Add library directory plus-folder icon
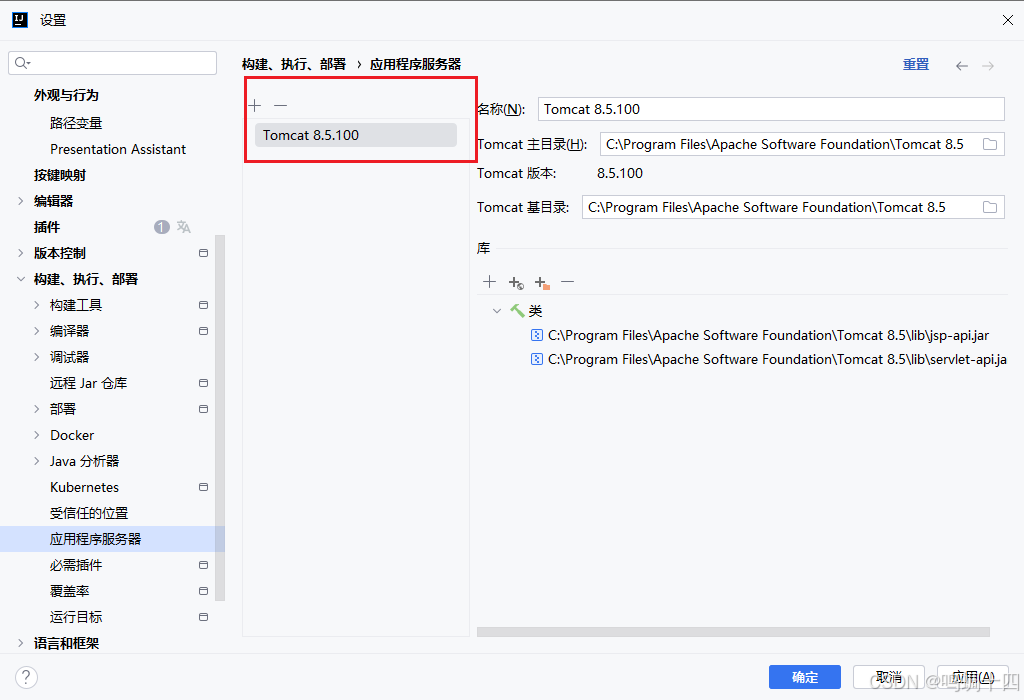The width and height of the screenshot is (1024, 700). 542,283
